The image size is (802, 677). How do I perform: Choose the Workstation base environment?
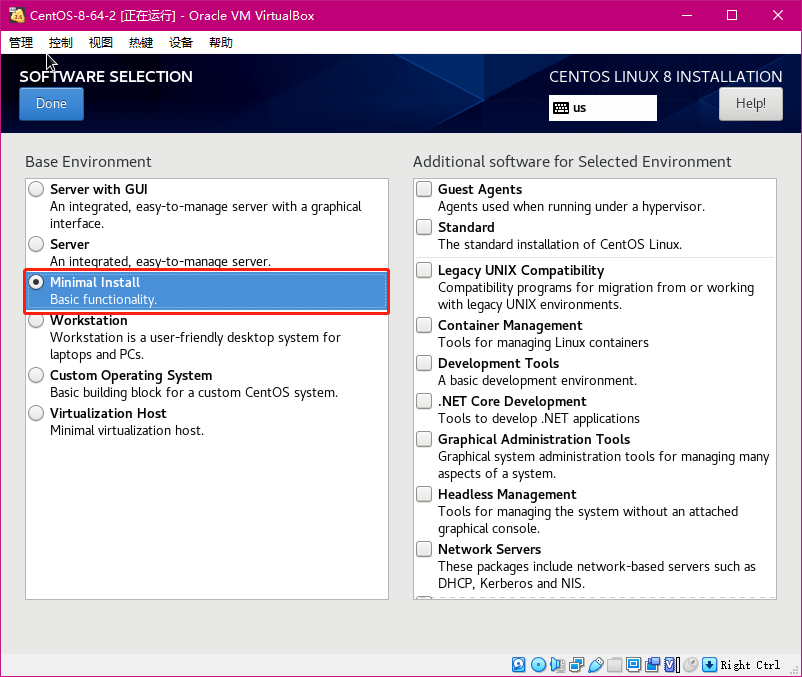[x=36, y=321]
